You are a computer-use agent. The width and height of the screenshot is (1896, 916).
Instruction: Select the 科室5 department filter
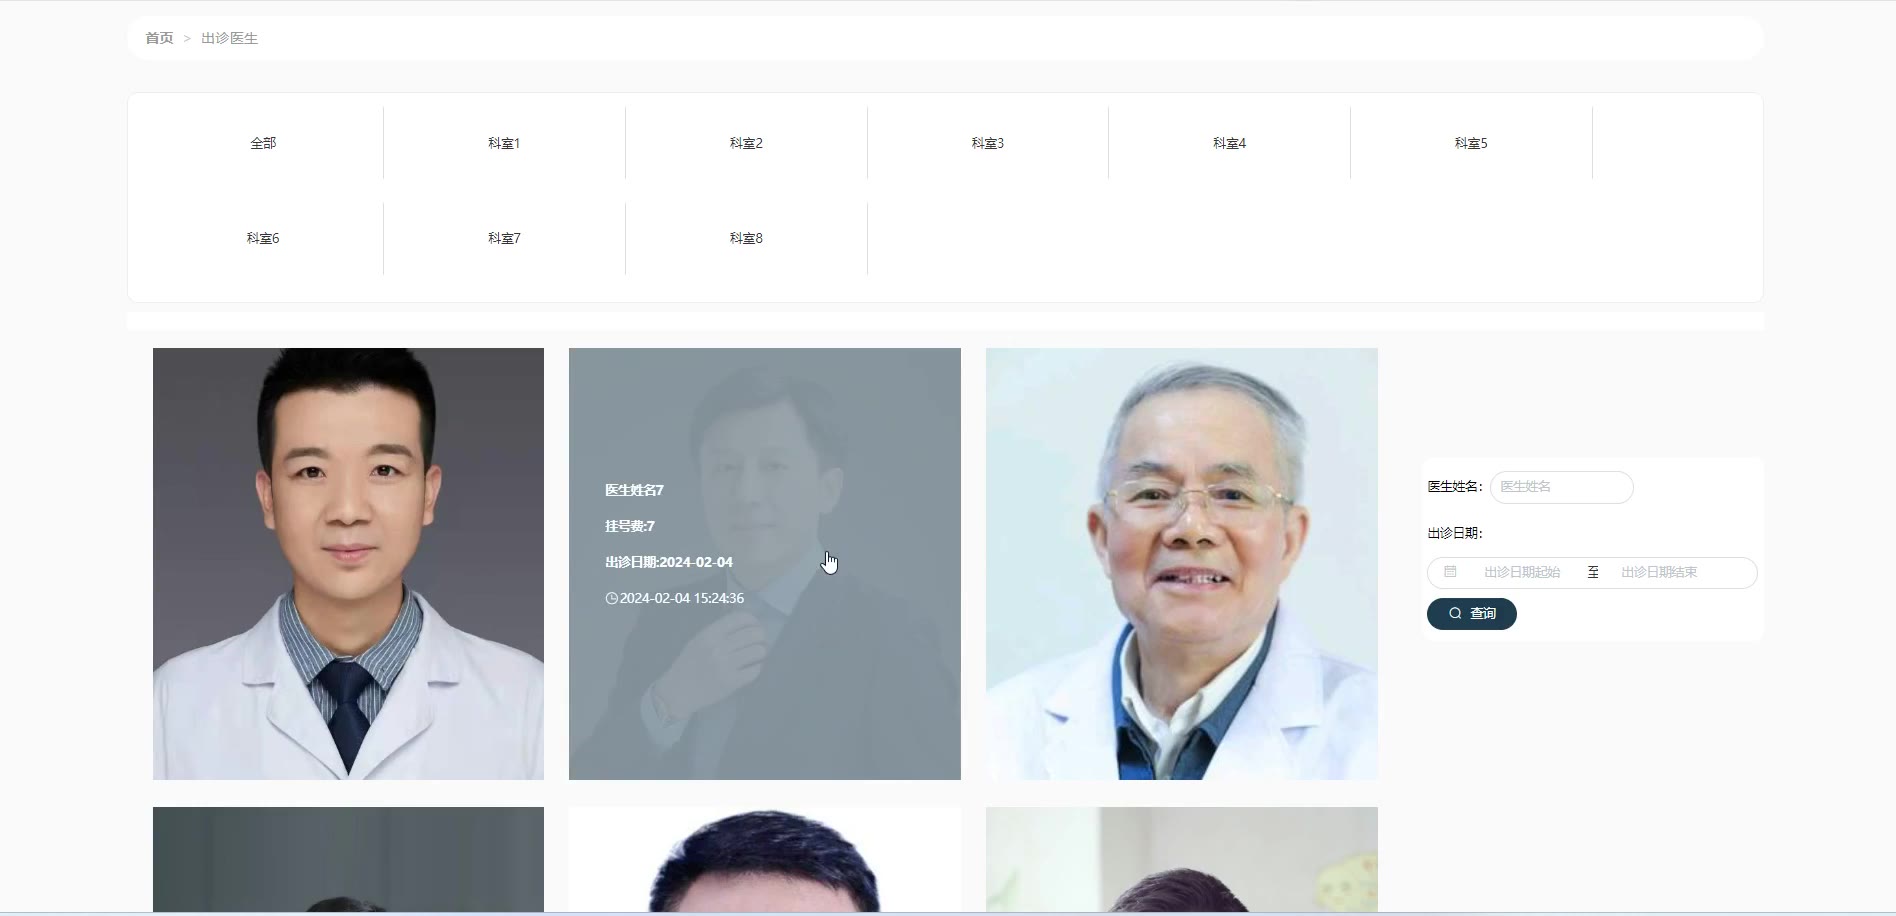pos(1471,143)
